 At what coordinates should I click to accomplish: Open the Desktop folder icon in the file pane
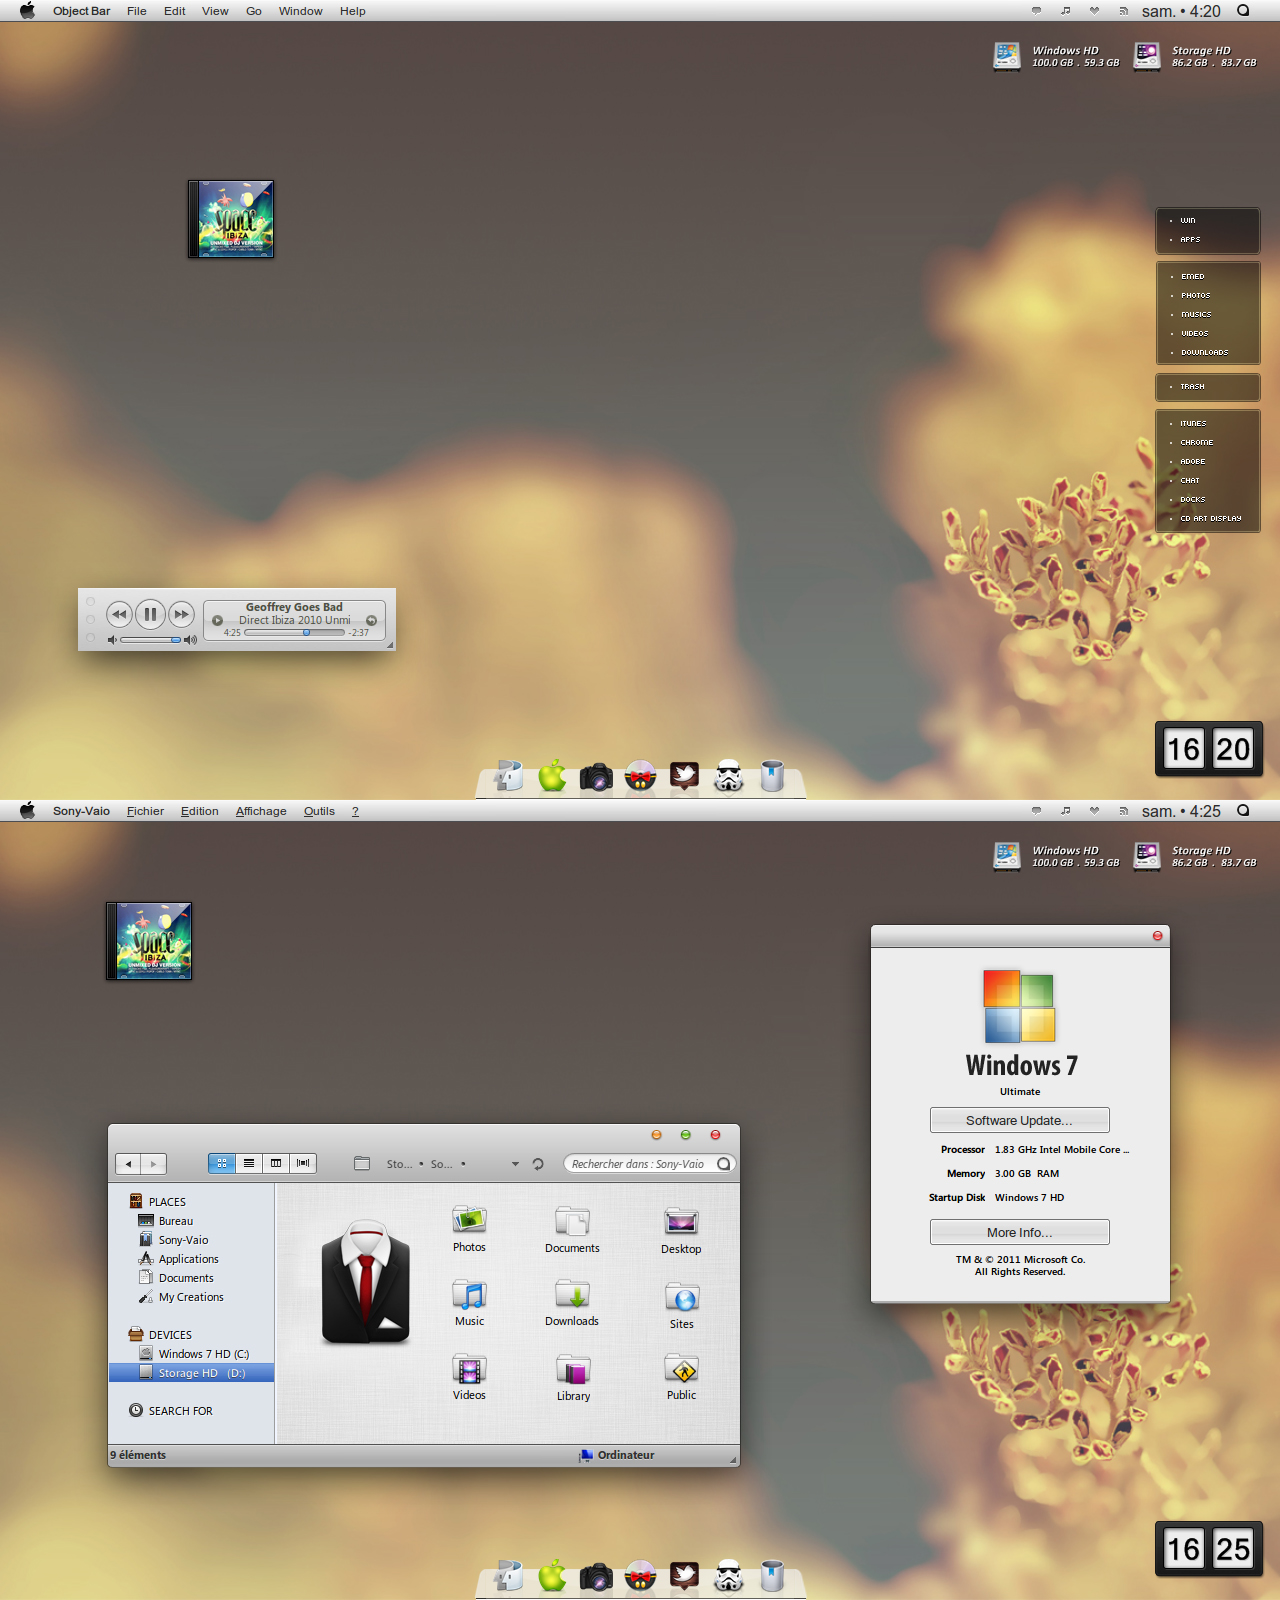click(x=681, y=1221)
